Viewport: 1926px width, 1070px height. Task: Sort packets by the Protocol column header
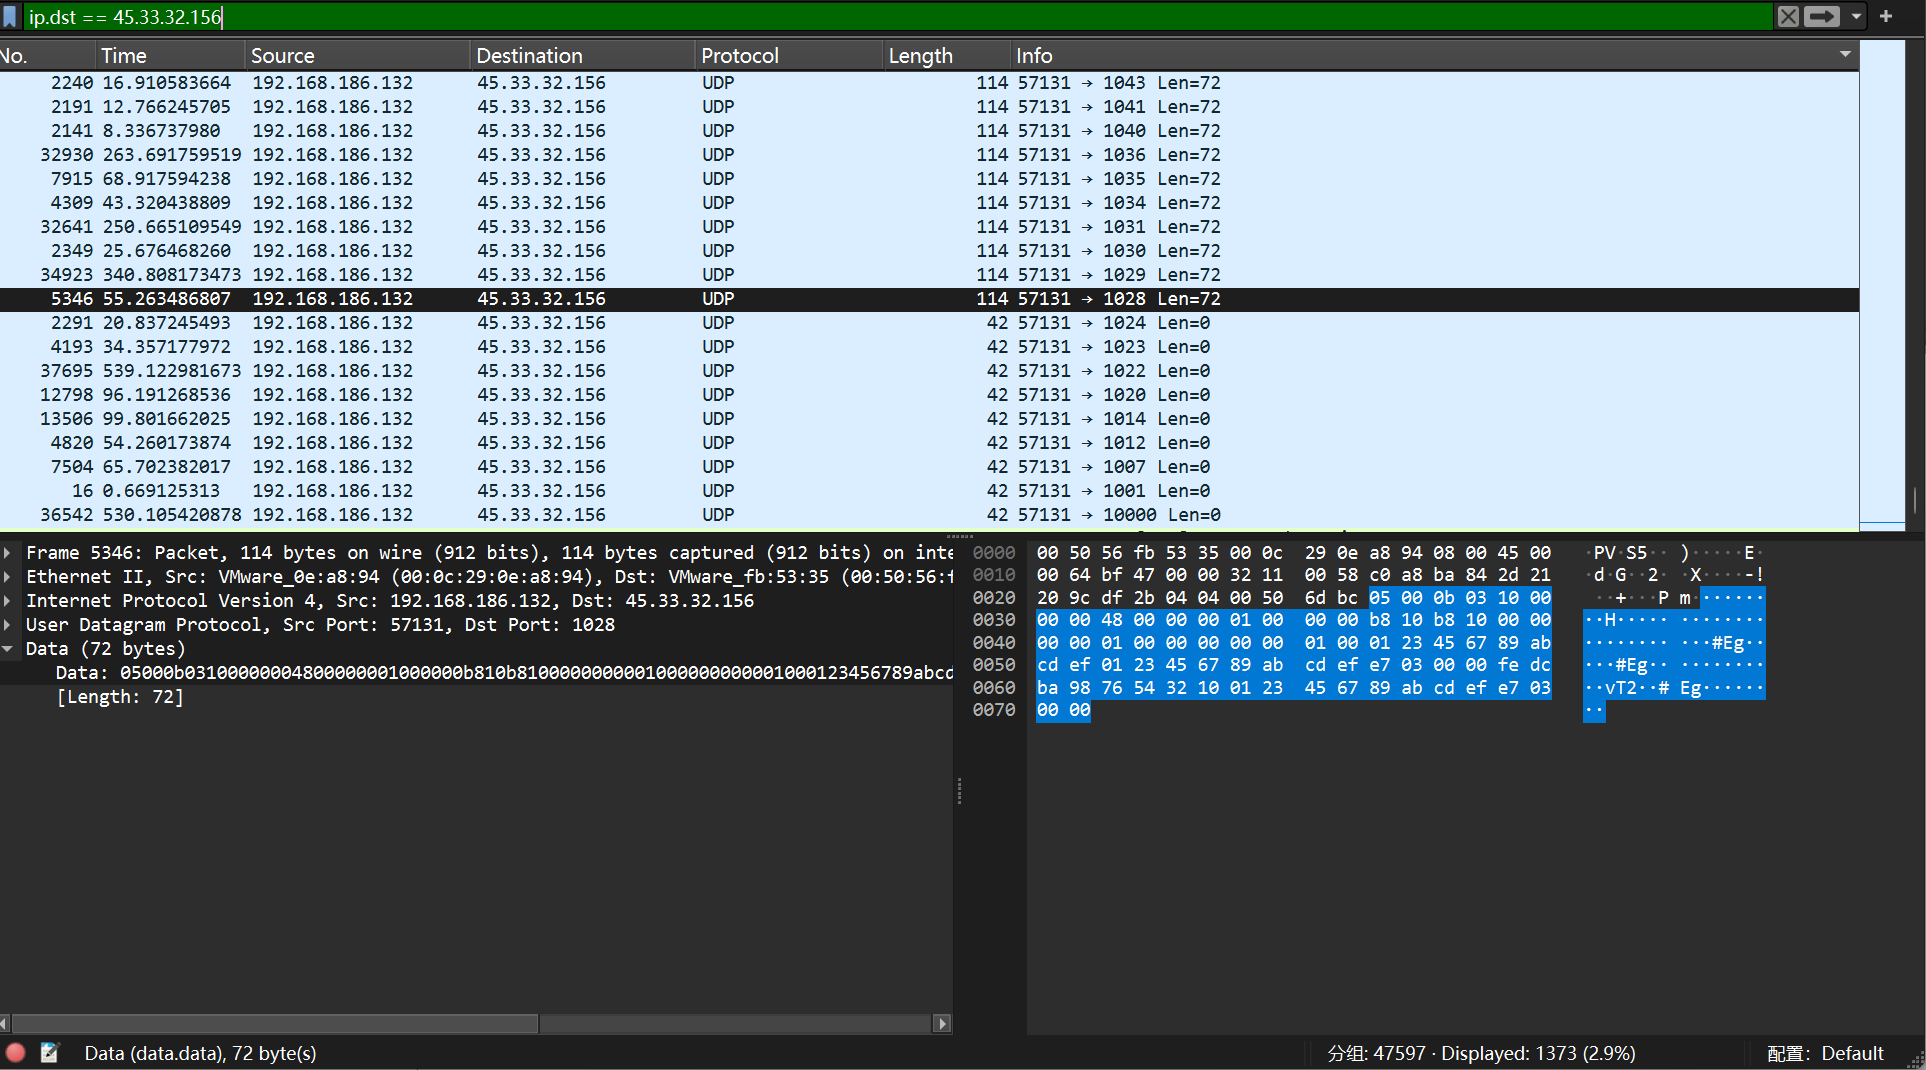739,56
